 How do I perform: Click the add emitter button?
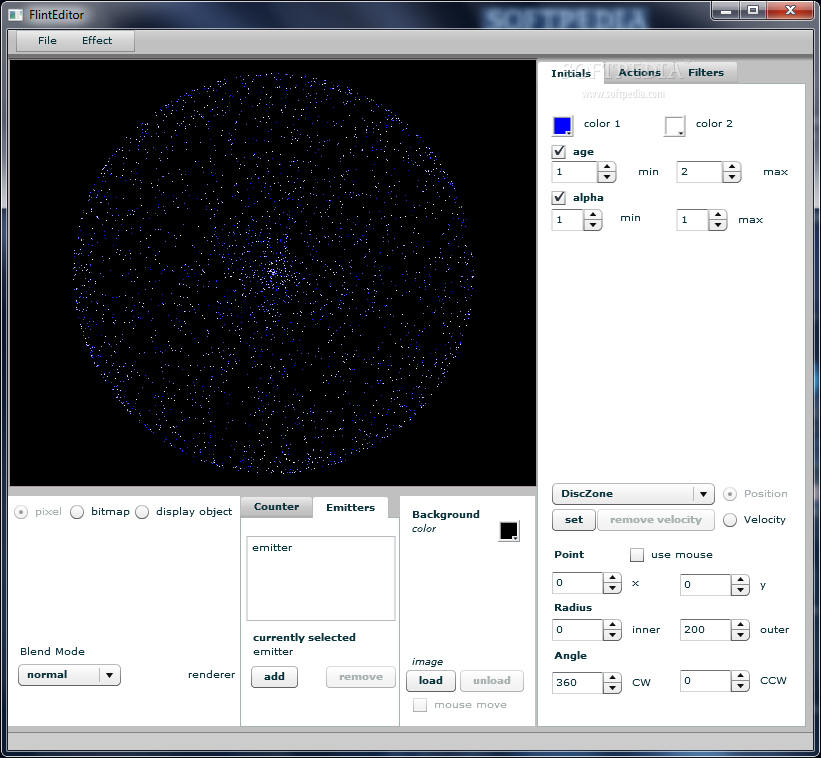274,677
